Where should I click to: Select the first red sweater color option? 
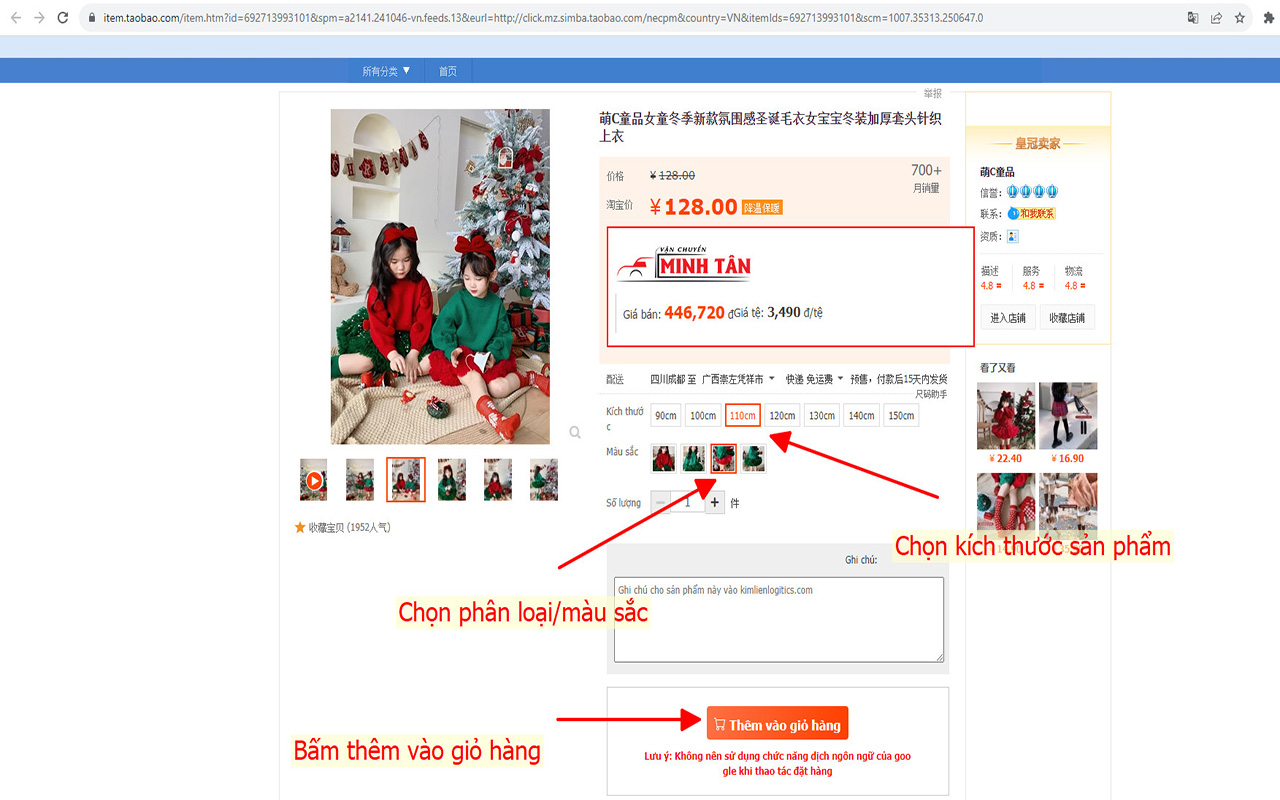pos(663,457)
